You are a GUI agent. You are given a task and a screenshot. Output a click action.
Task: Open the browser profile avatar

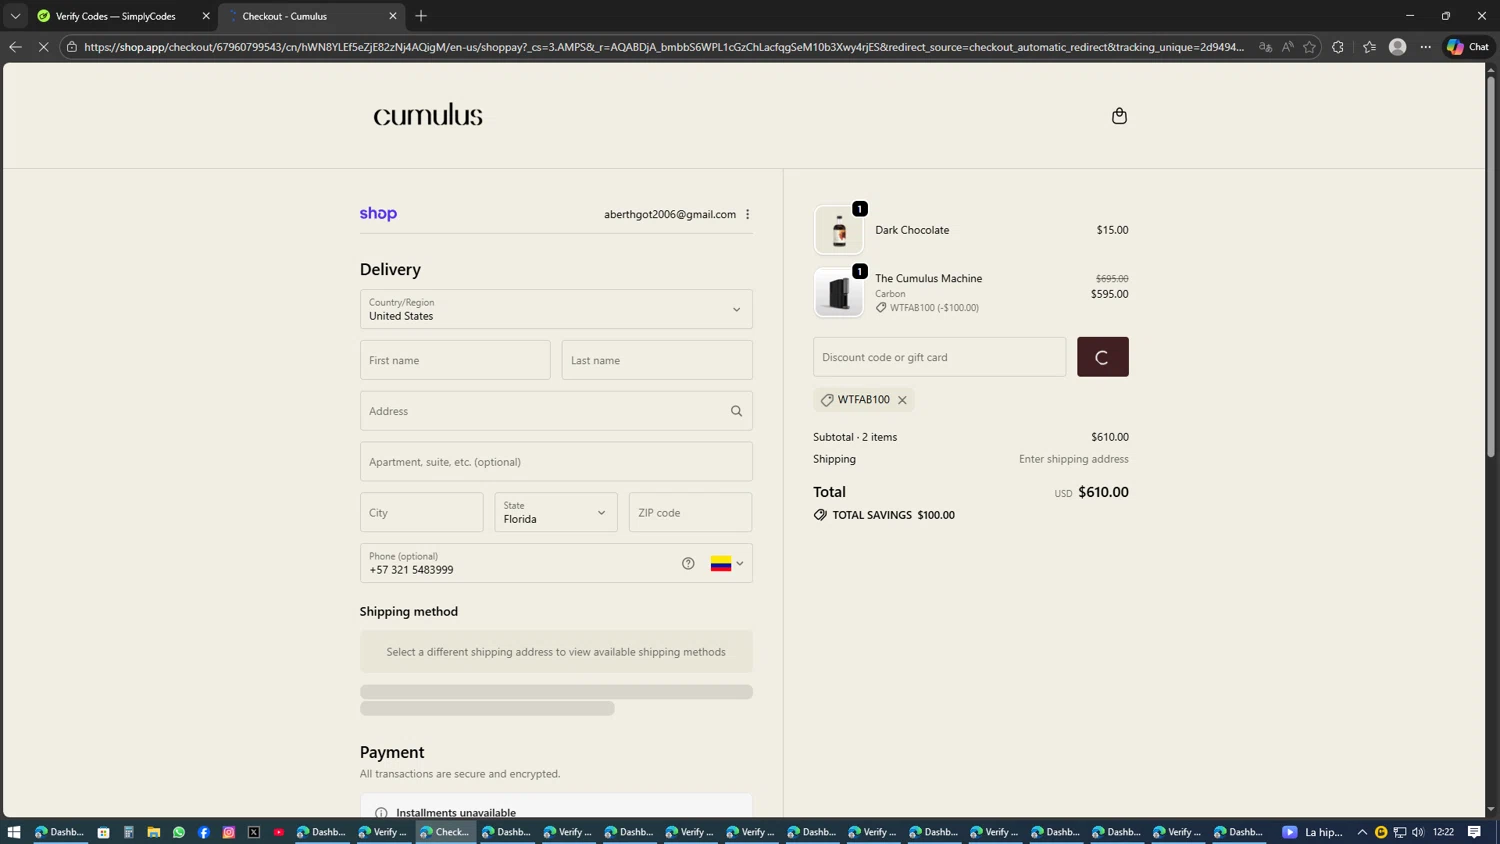pos(1398,47)
